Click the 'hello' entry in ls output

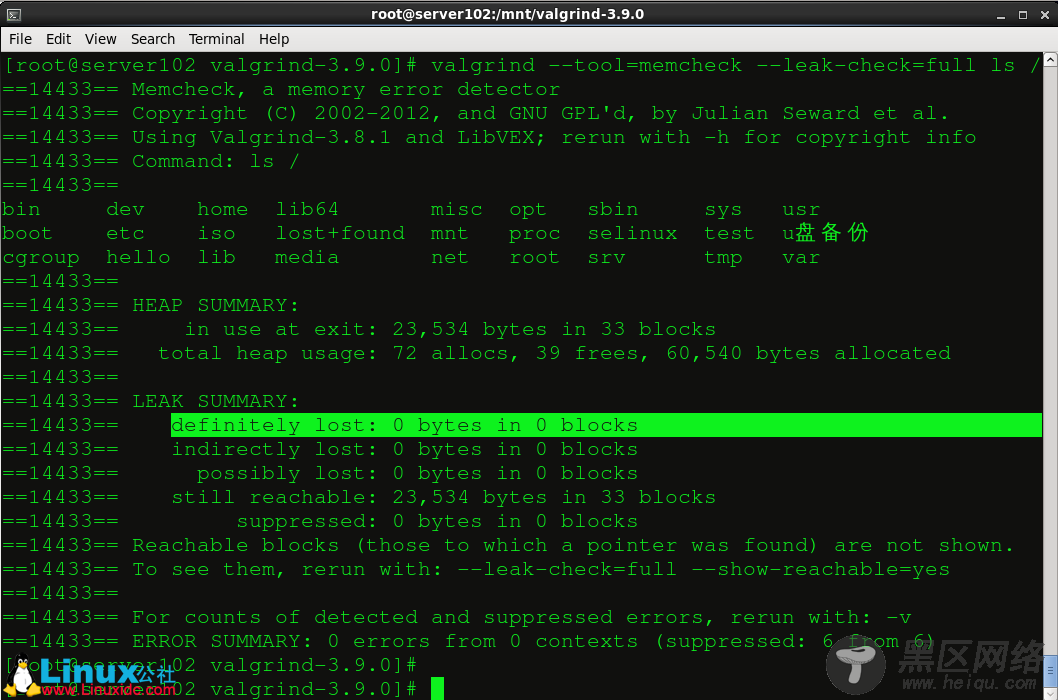(x=138, y=258)
